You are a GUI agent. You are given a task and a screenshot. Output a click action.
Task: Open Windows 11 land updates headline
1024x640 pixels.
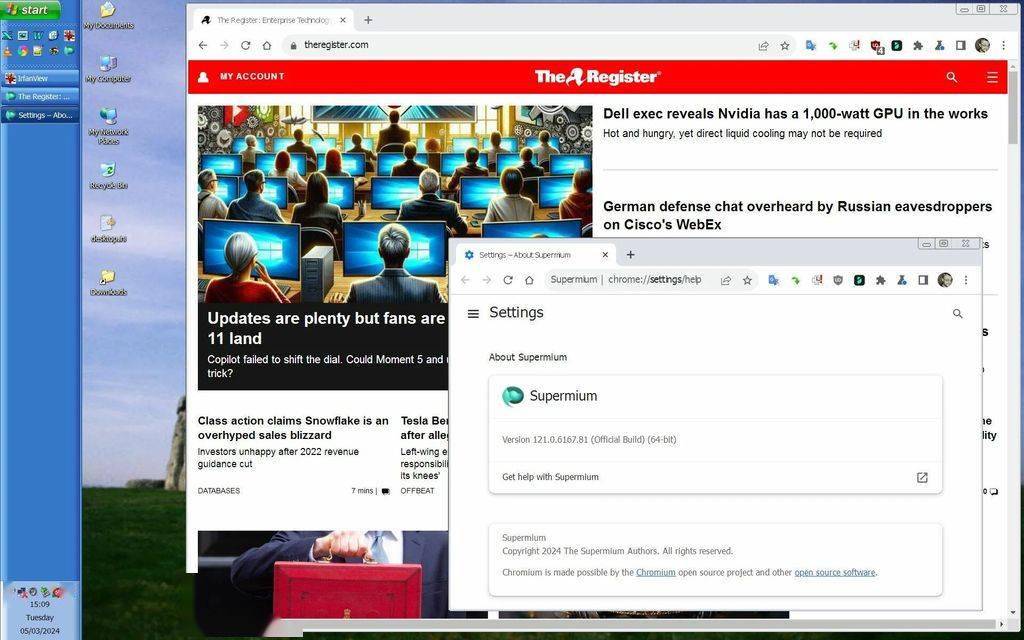[327, 328]
